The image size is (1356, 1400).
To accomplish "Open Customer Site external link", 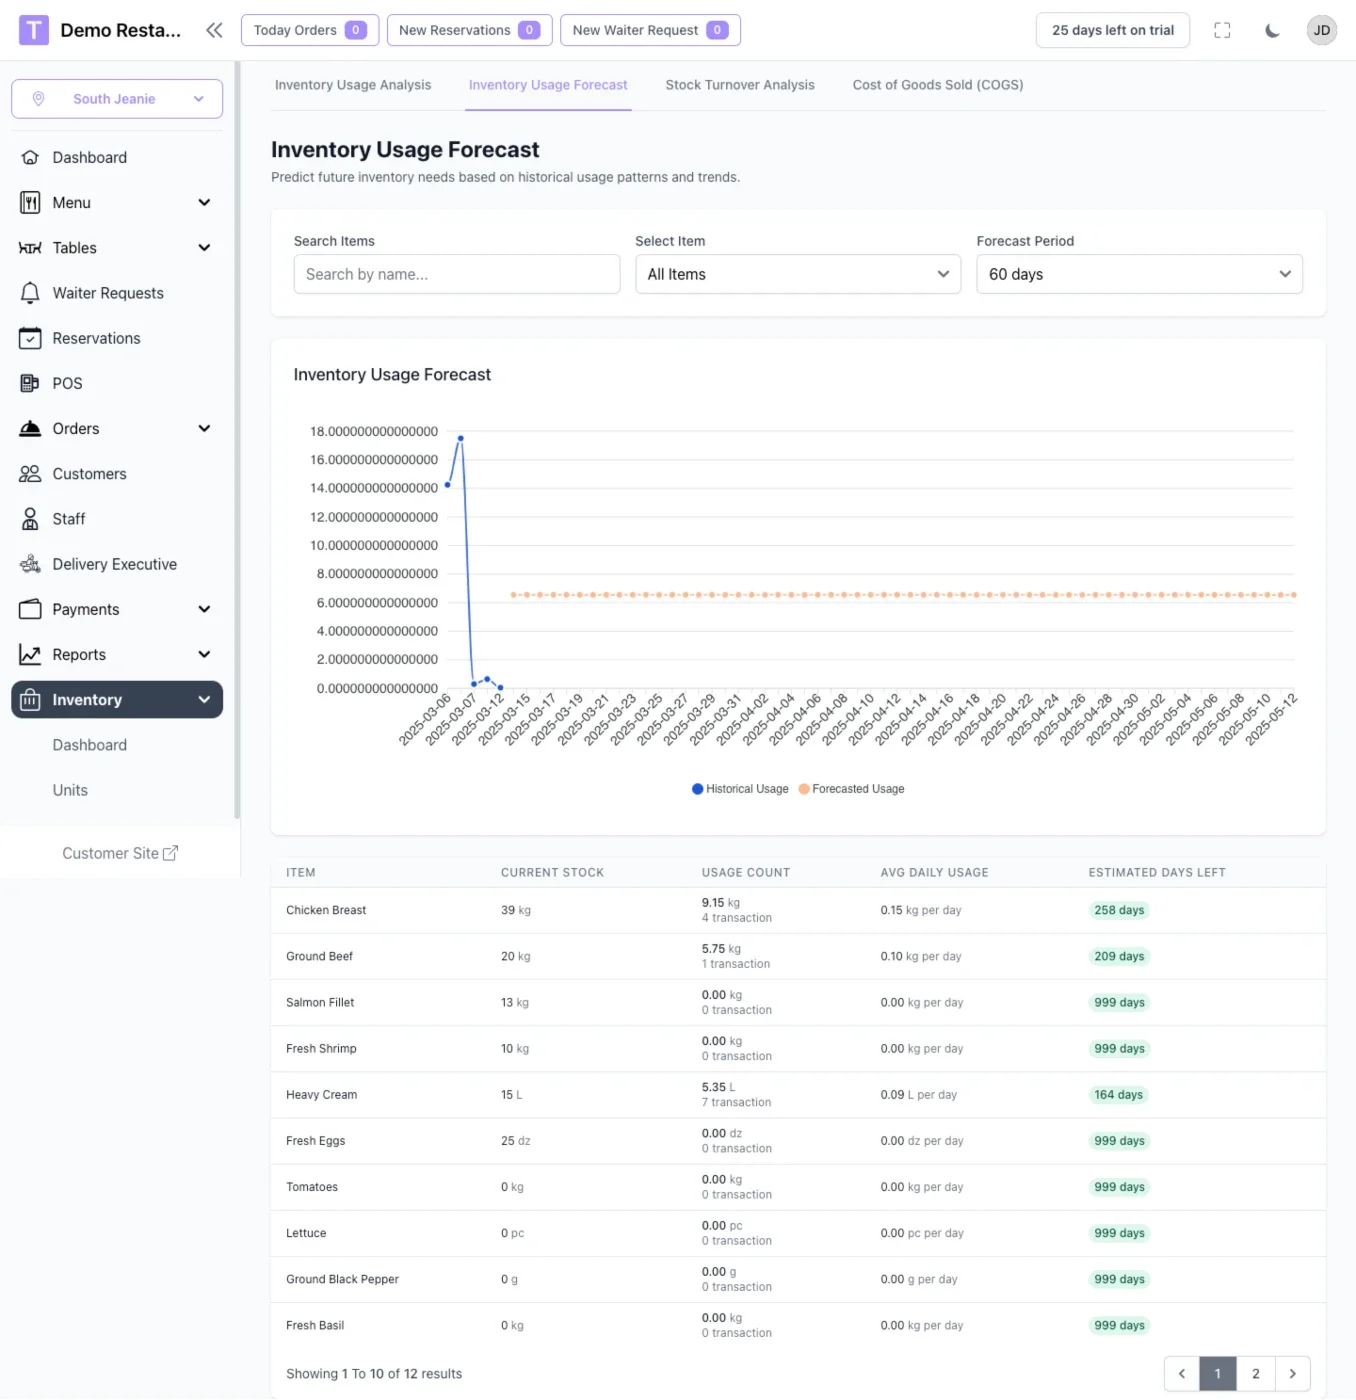I will (x=120, y=853).
